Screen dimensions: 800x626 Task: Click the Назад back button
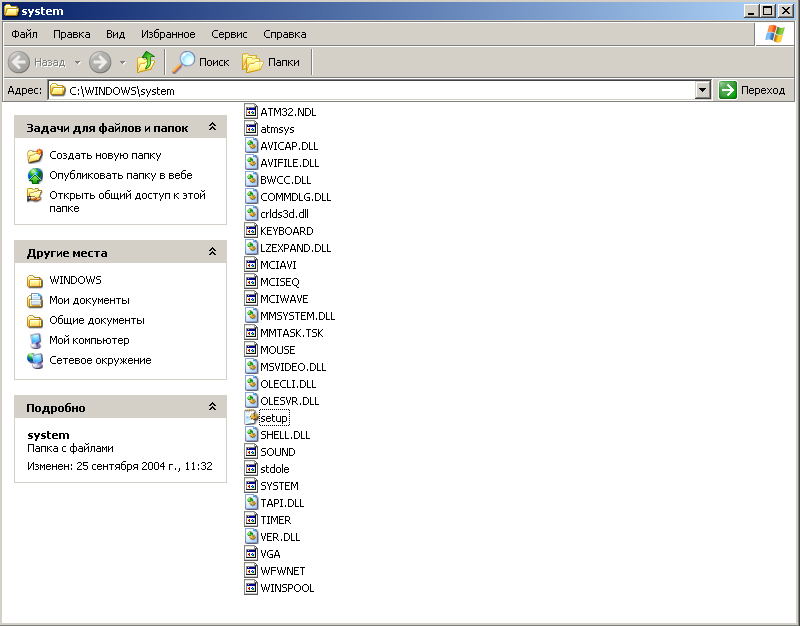[37, 62]
